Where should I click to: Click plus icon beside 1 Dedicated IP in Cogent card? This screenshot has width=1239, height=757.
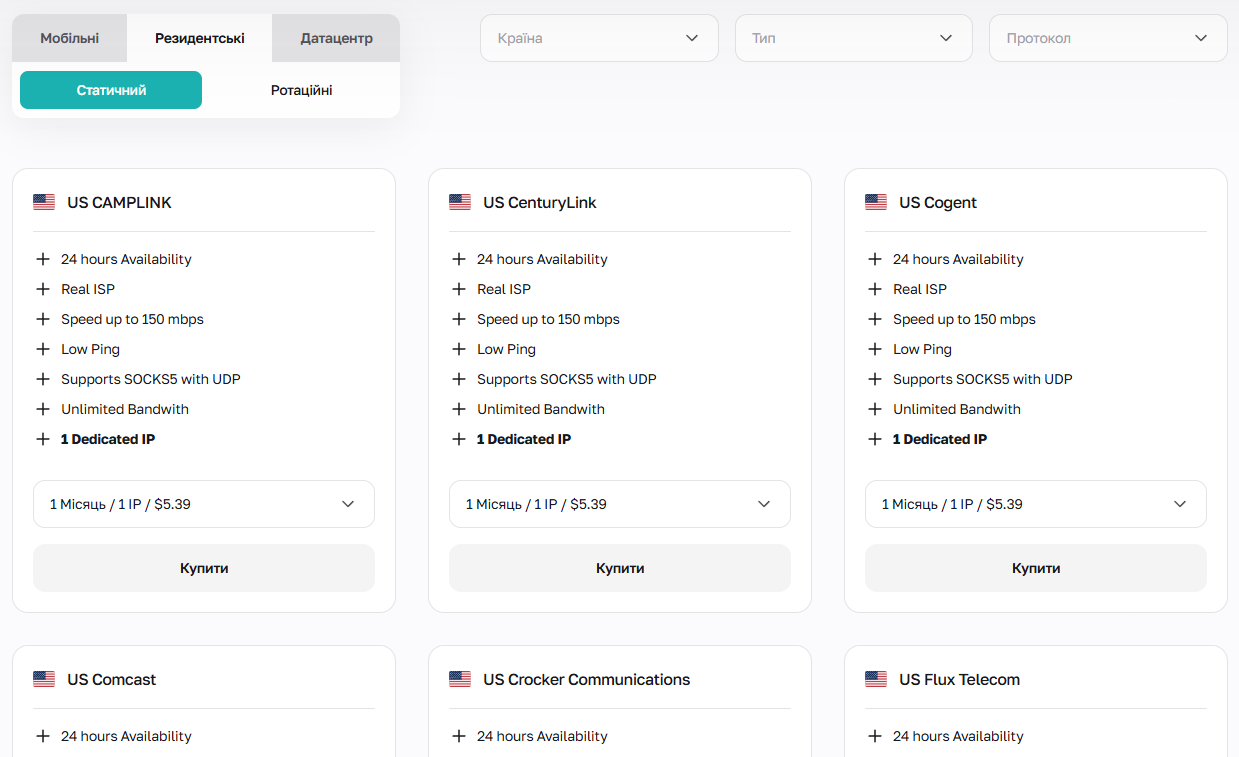[x=874, y=439]
